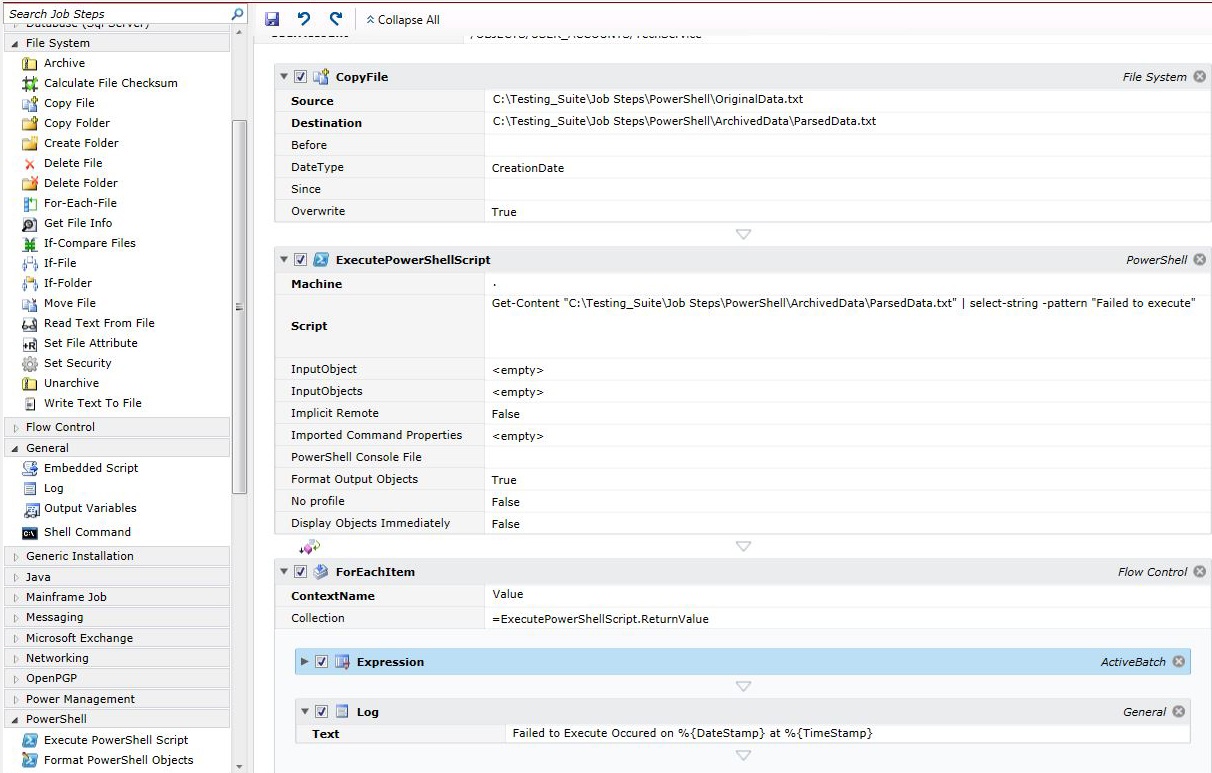Choose the Get File Info icon
The width and height of the screenshot is (1212, 773).
point(30,223)
